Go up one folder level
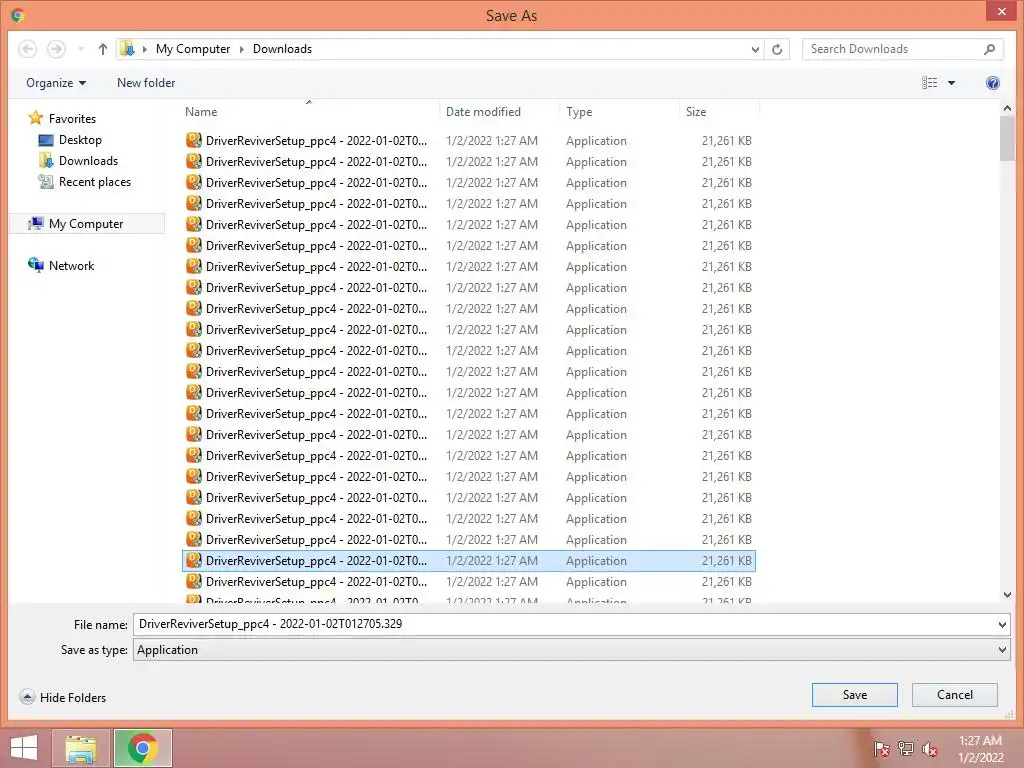This screenshot has height=768, width=1024. coord(103,49)
